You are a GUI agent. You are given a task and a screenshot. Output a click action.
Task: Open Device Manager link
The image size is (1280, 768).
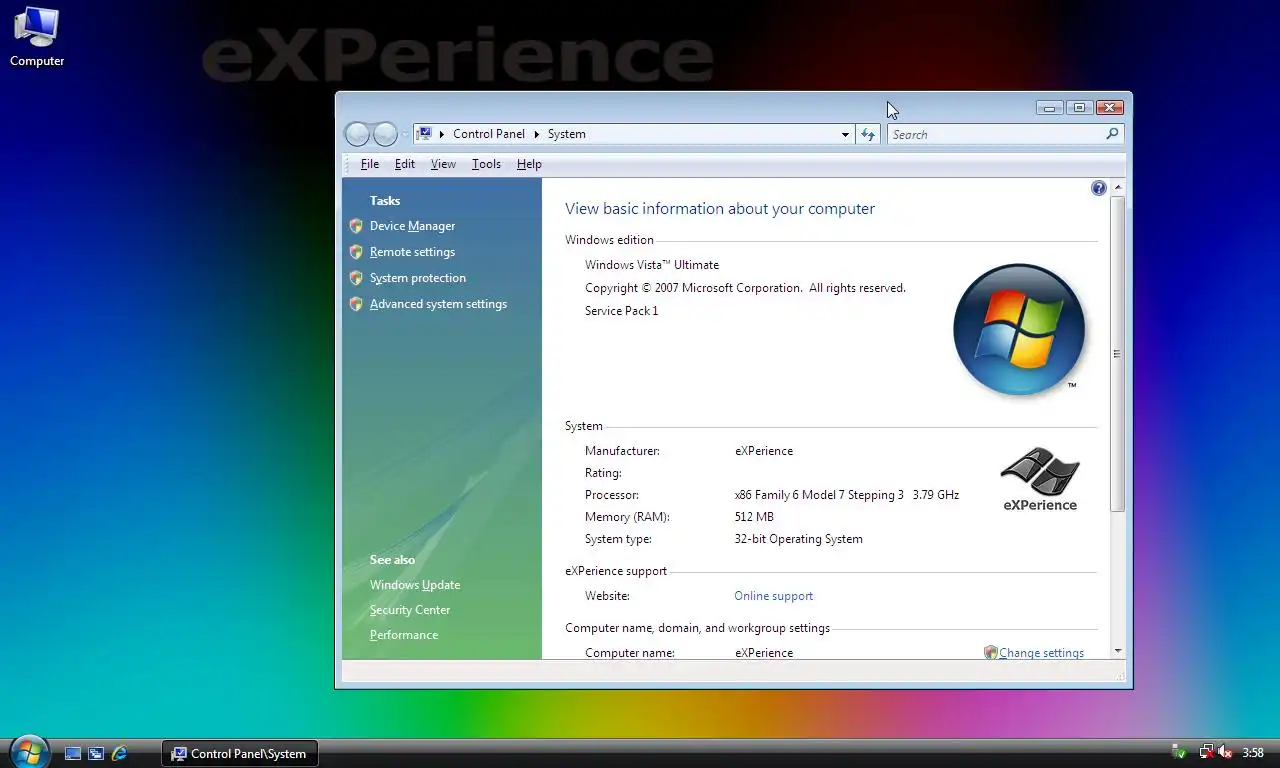point(412,226)
